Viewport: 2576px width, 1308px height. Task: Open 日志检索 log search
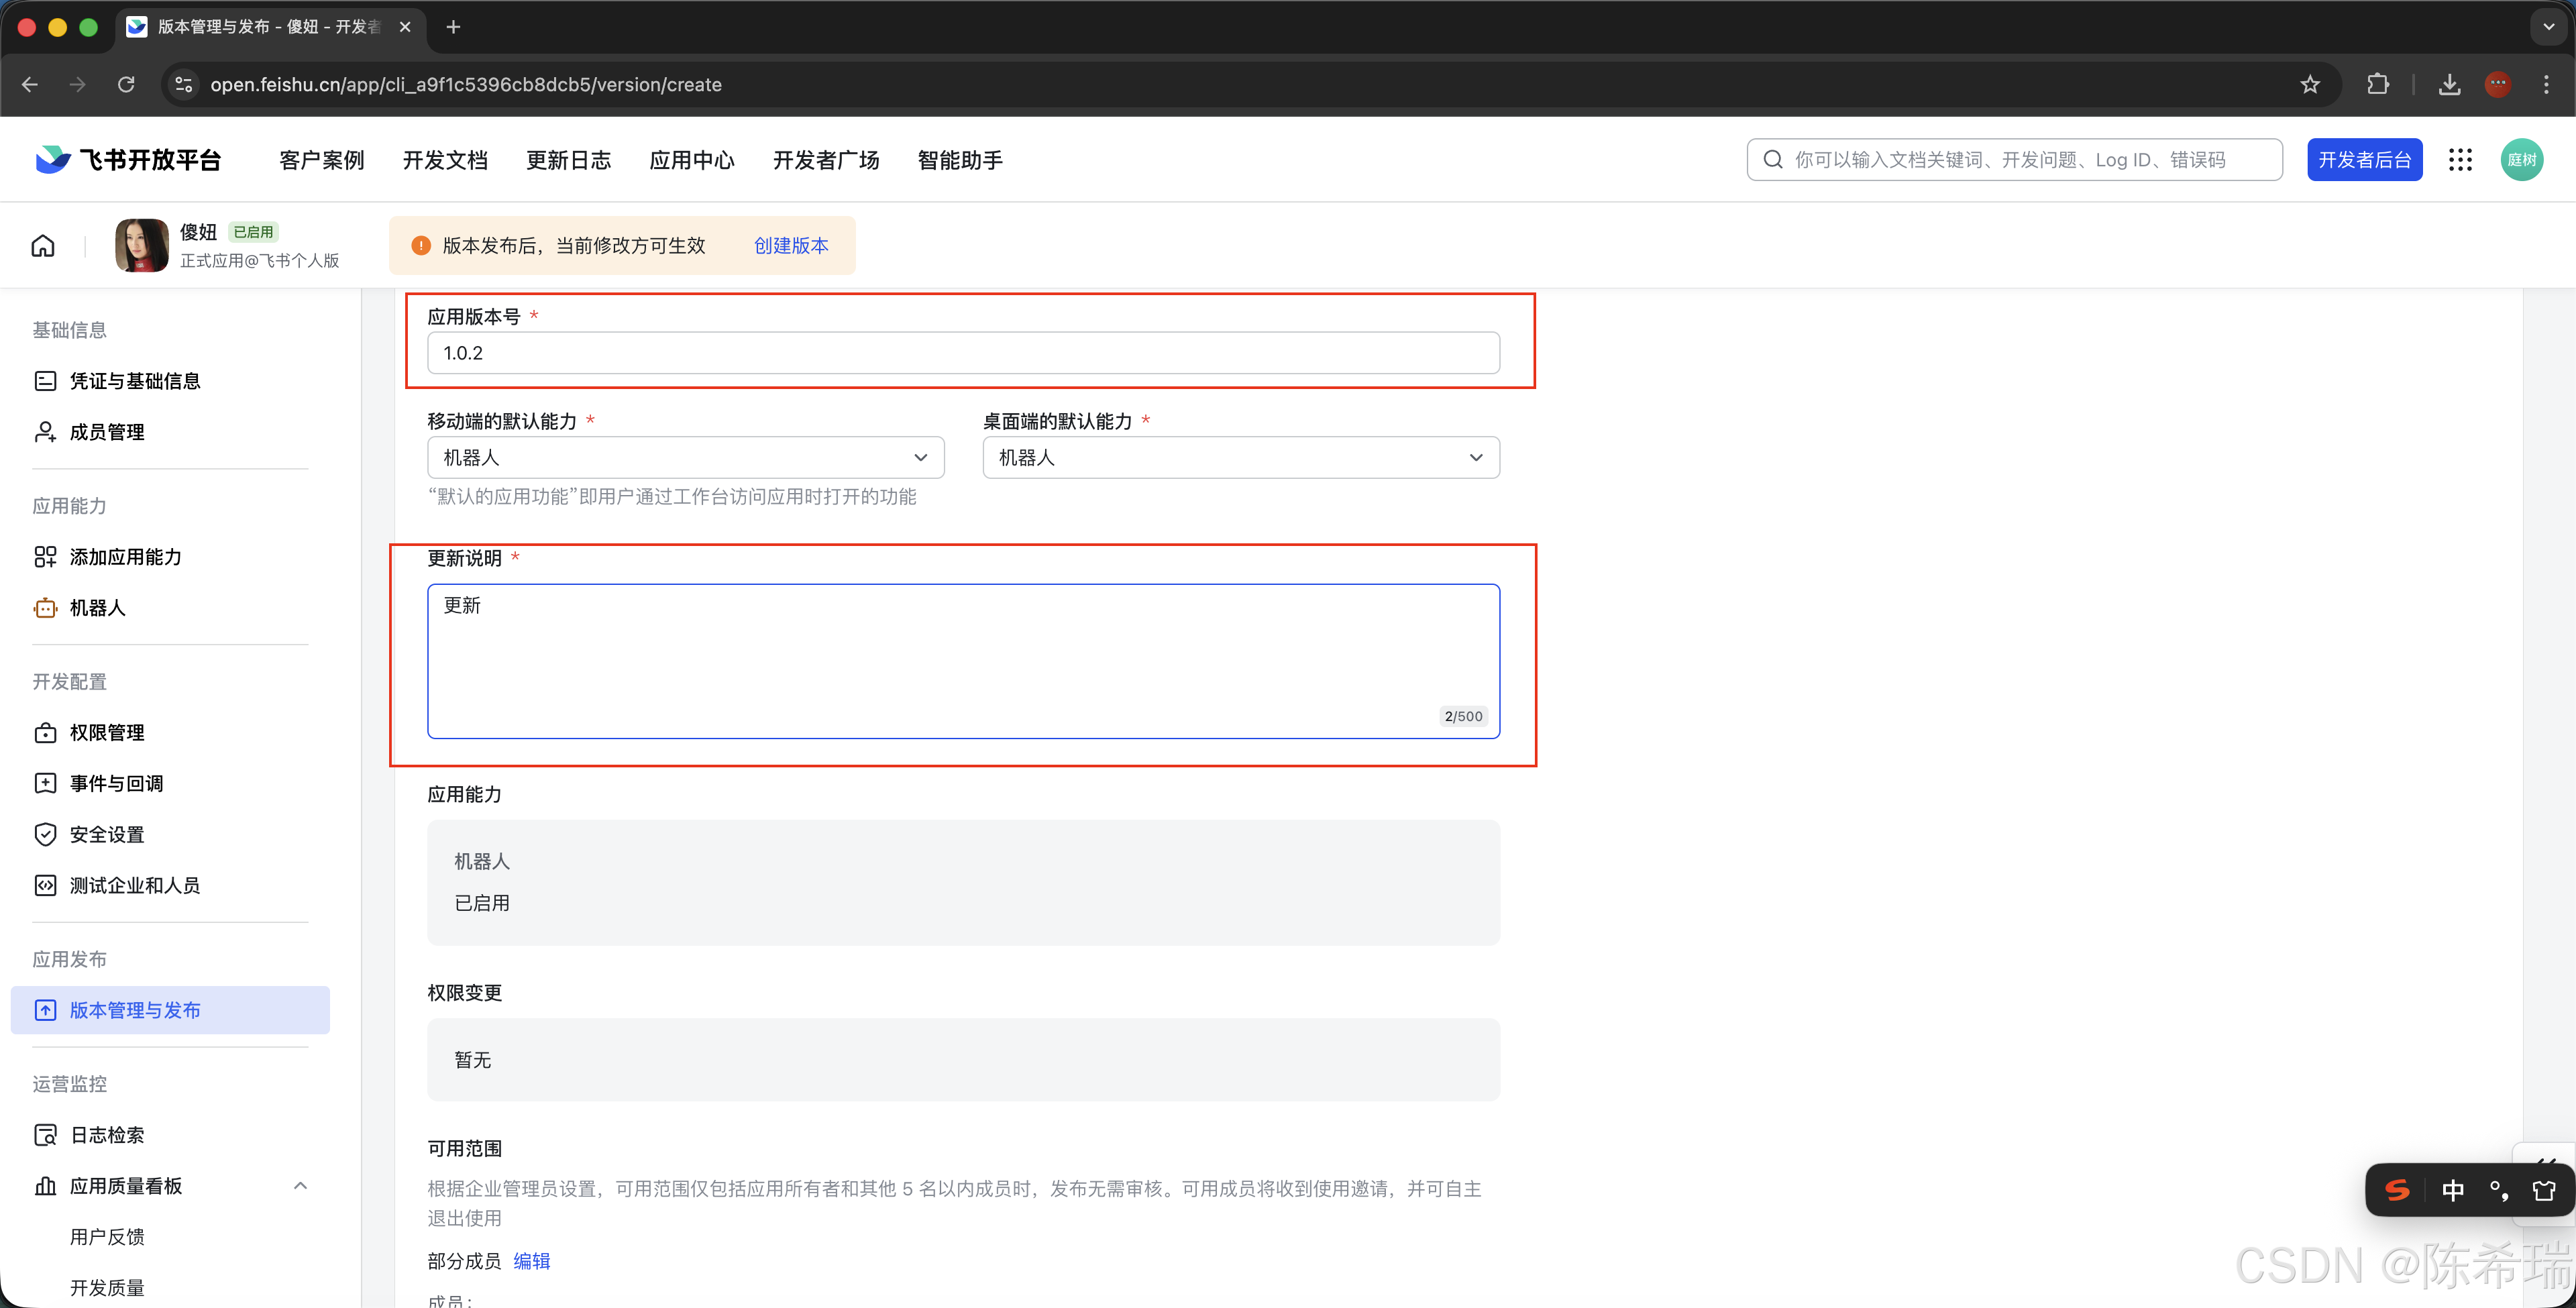point(108,1134)
